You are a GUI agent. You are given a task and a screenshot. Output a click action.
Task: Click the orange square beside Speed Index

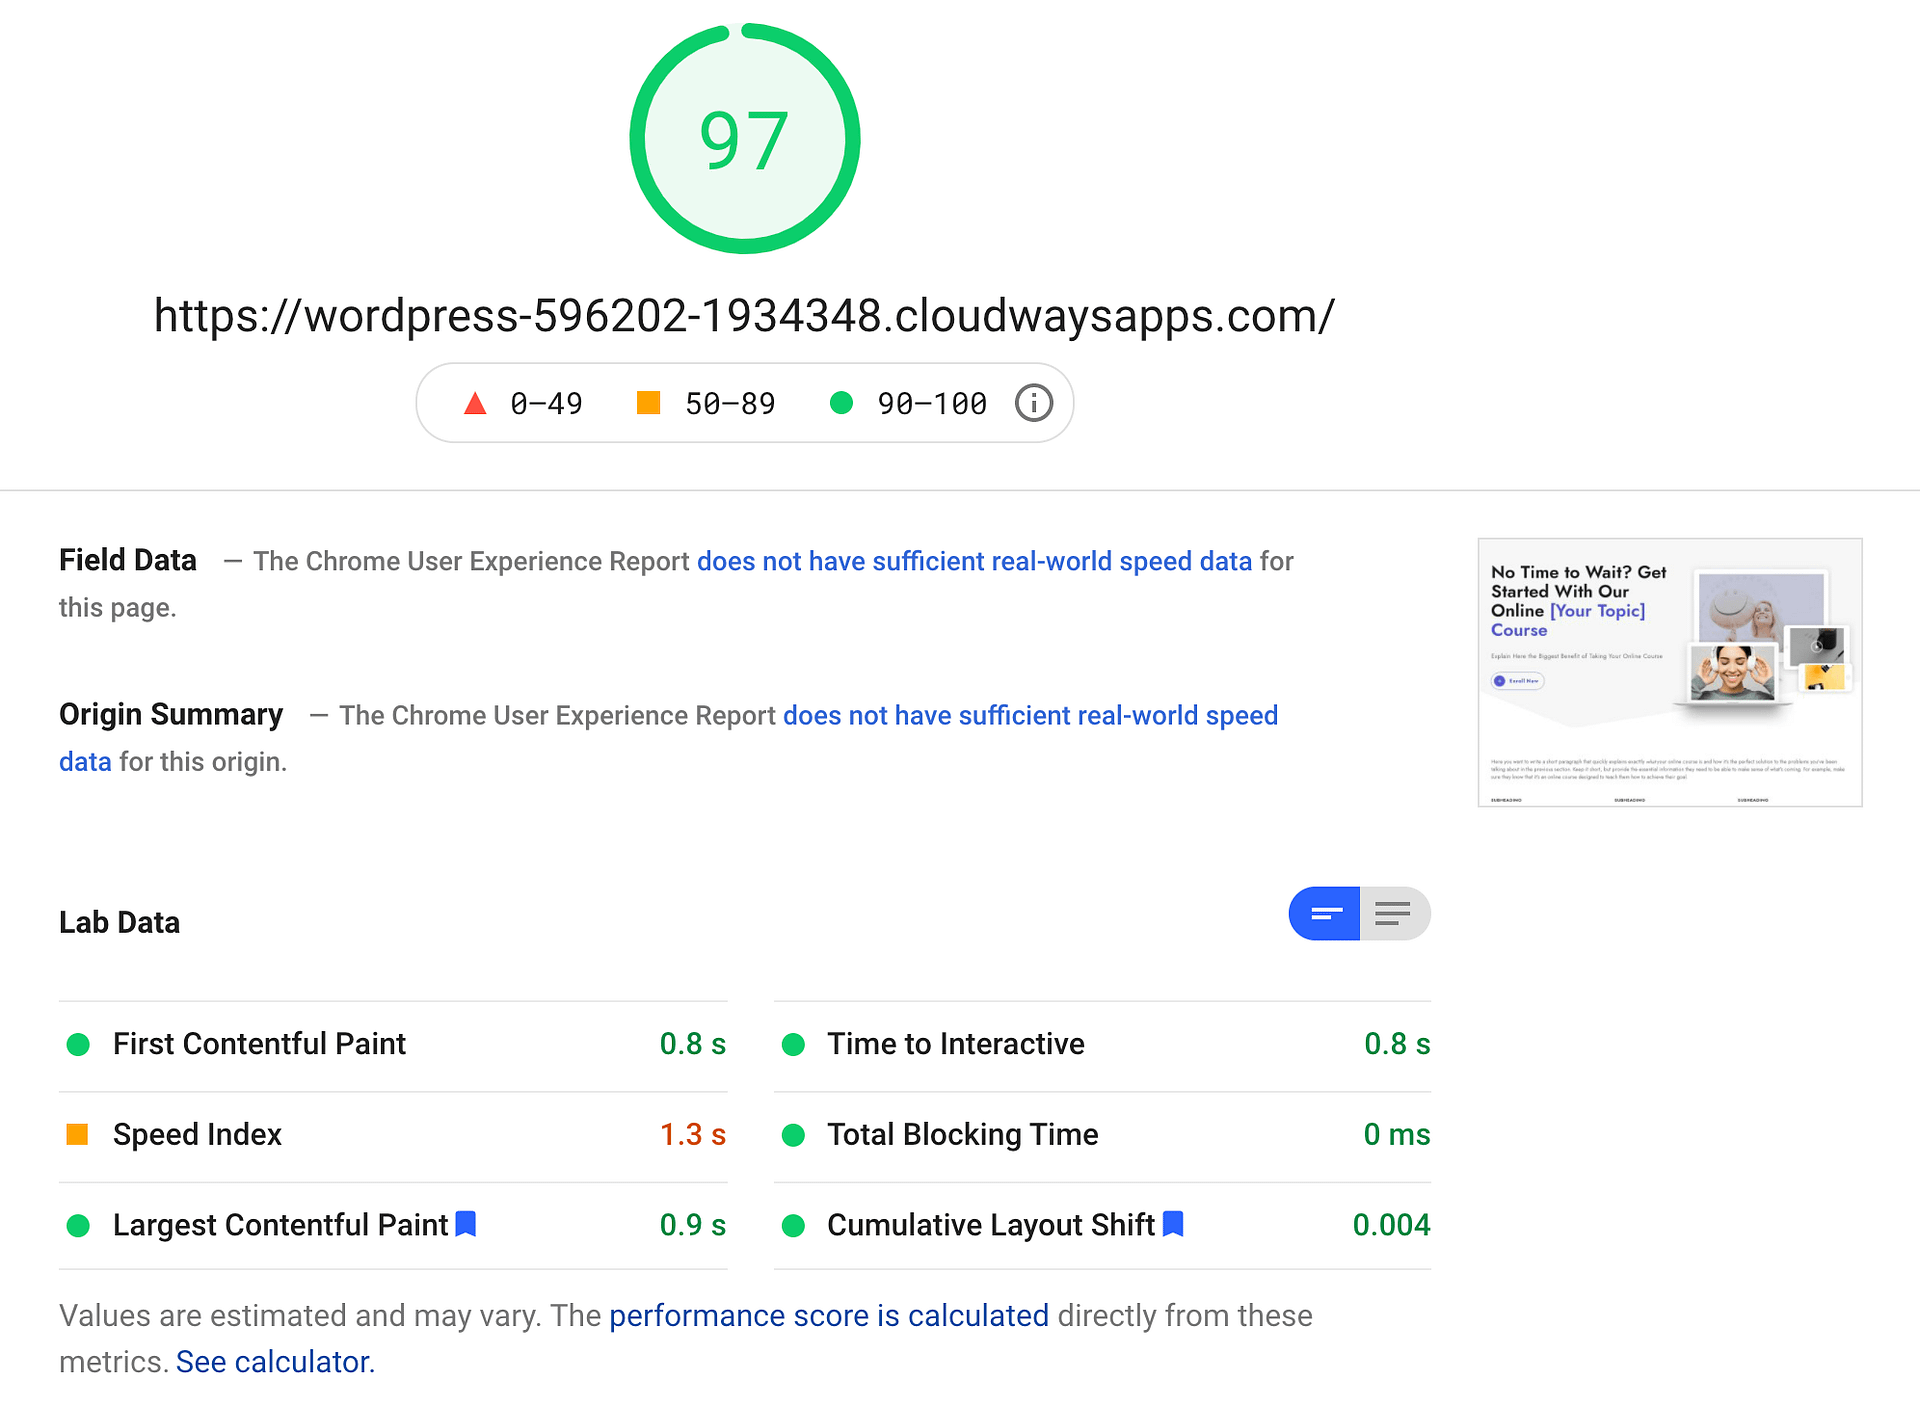79,1134
